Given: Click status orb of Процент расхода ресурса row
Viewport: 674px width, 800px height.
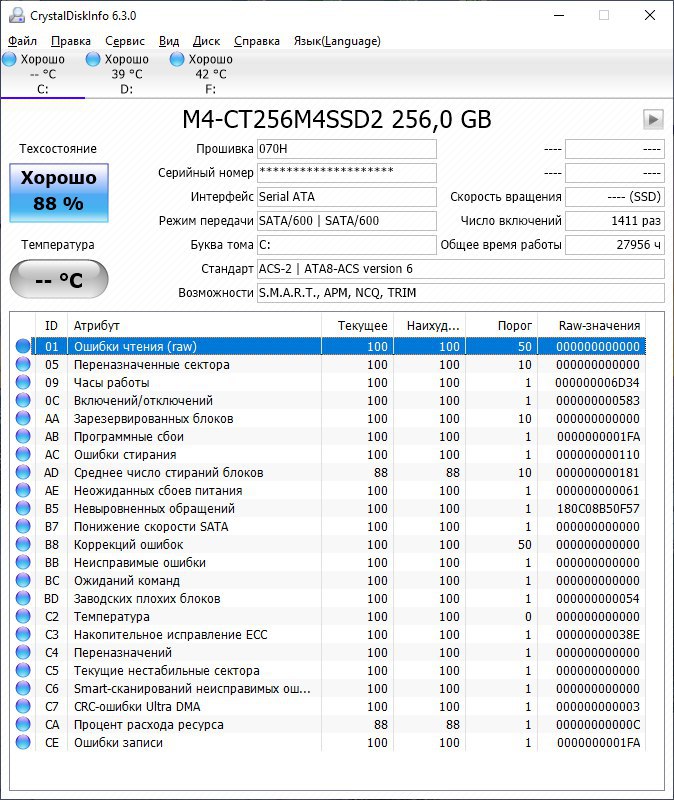Looking at the screenshot, I should click(23, 724).
